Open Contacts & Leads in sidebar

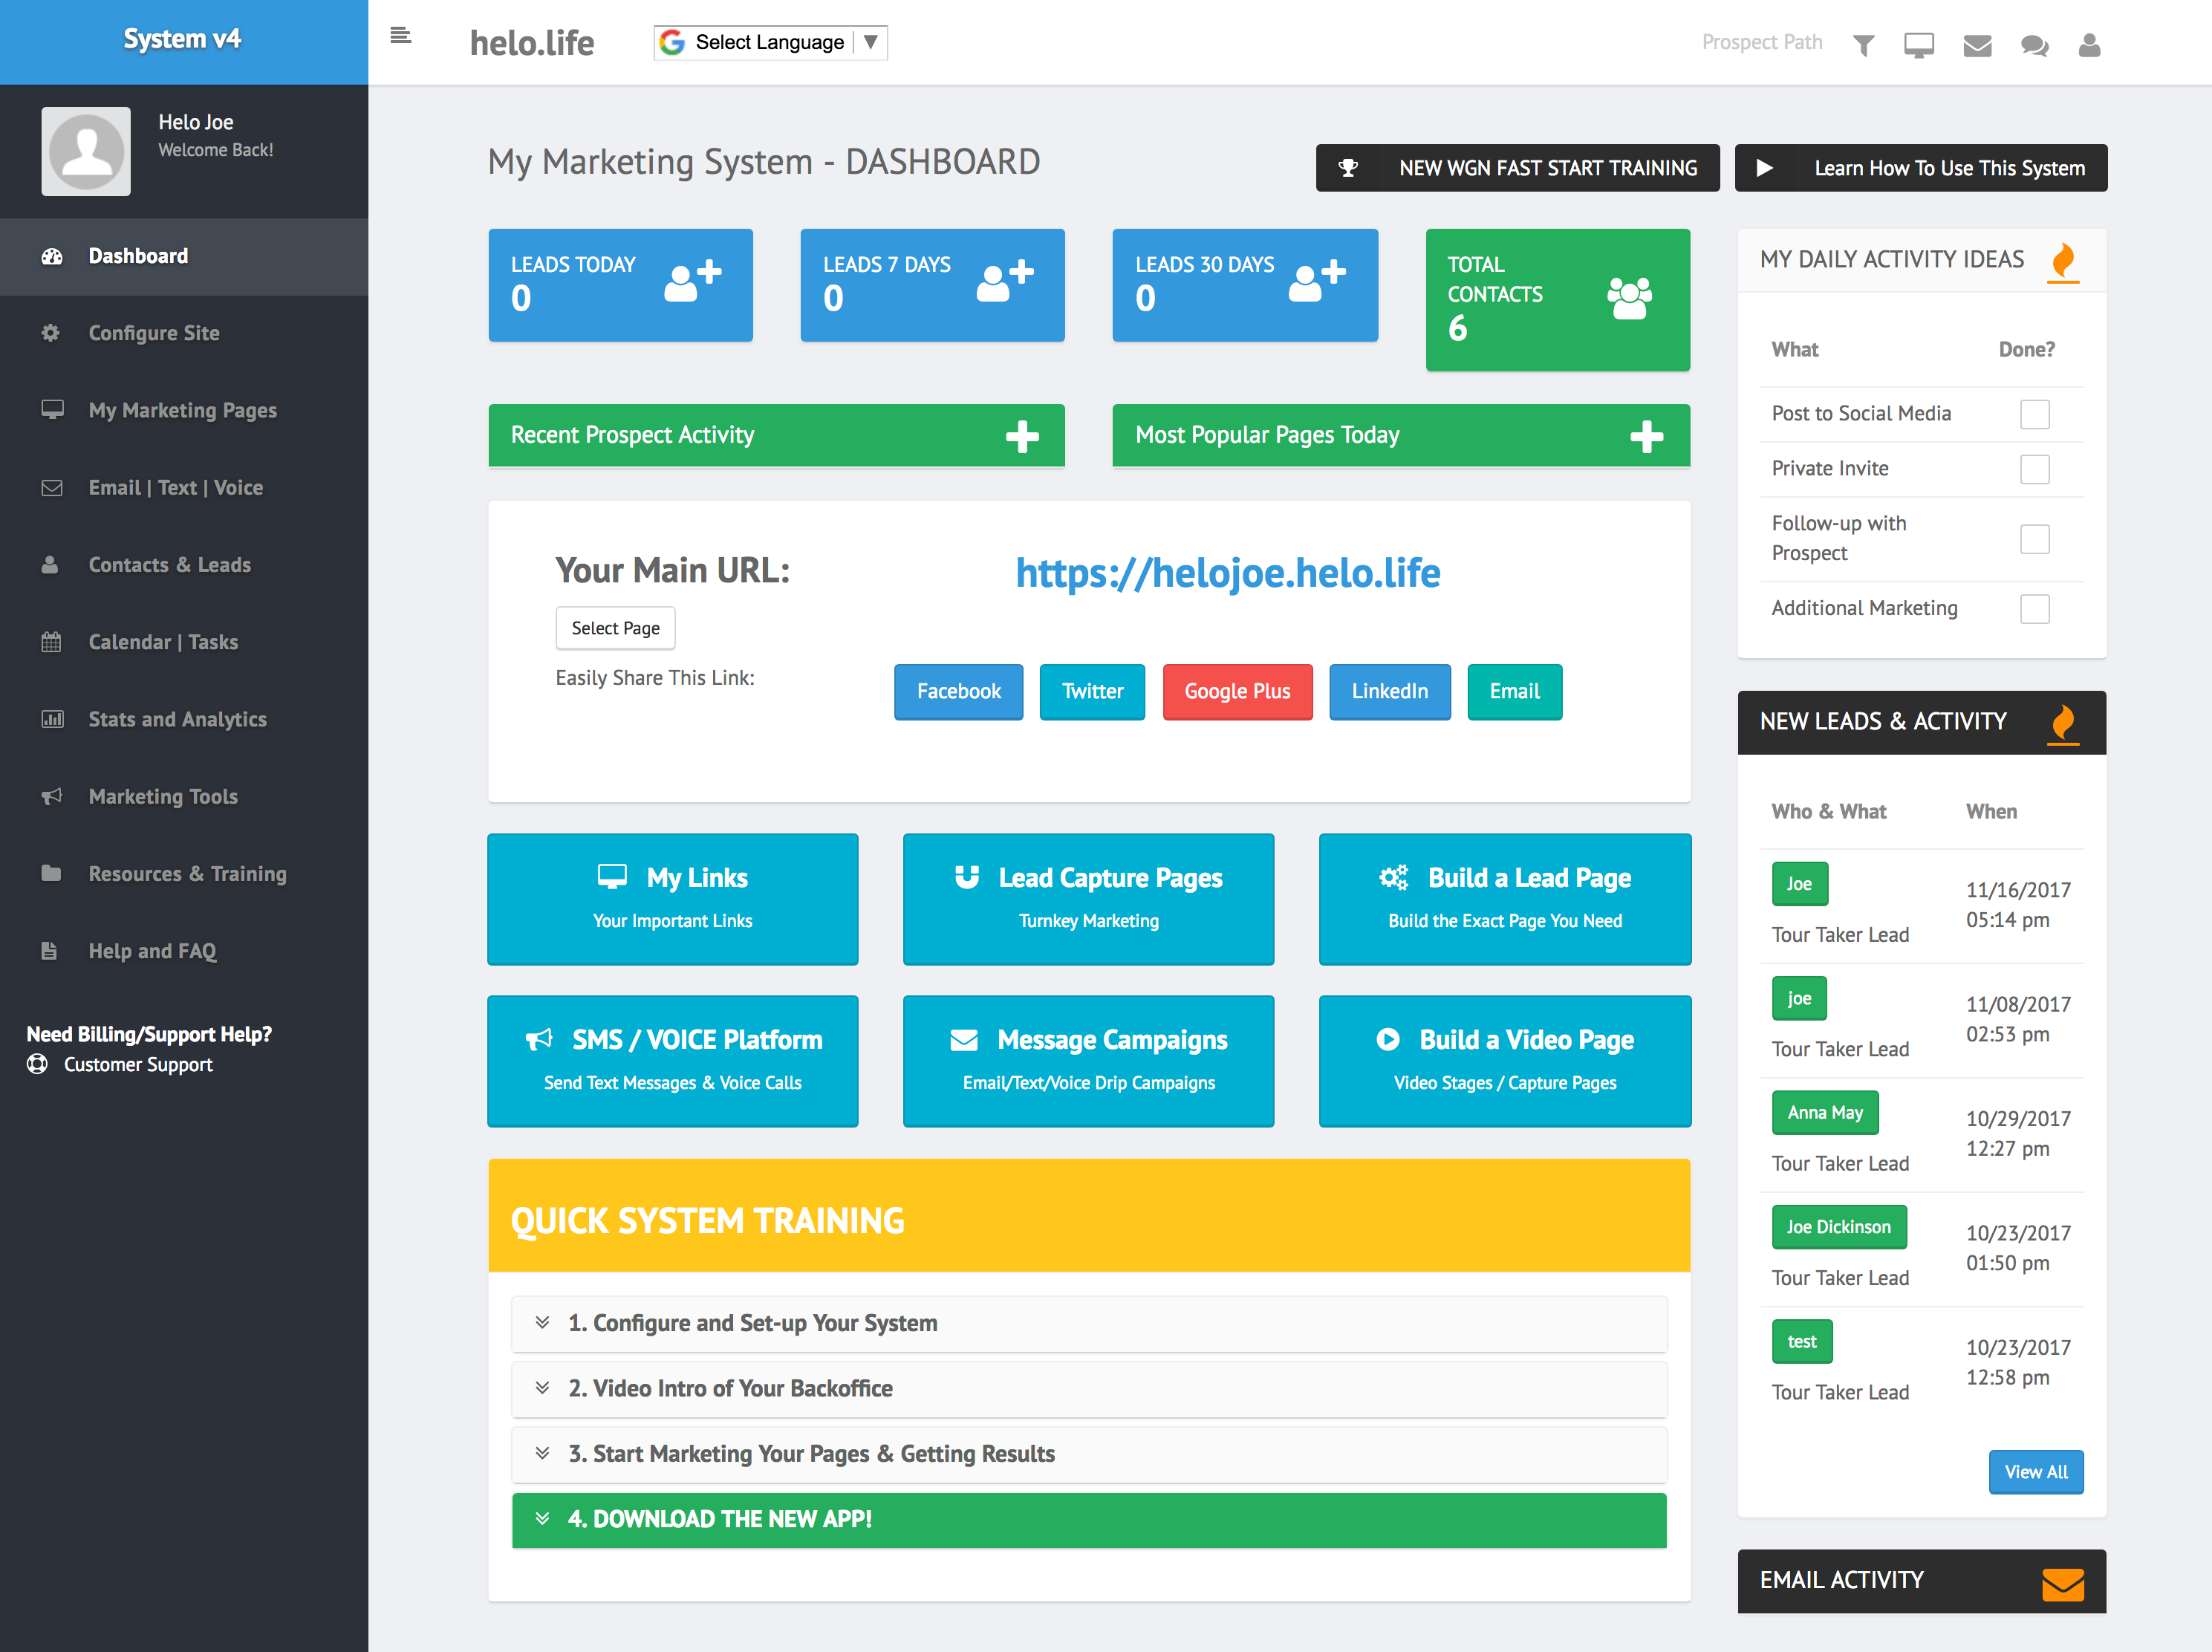pos(169,565)
